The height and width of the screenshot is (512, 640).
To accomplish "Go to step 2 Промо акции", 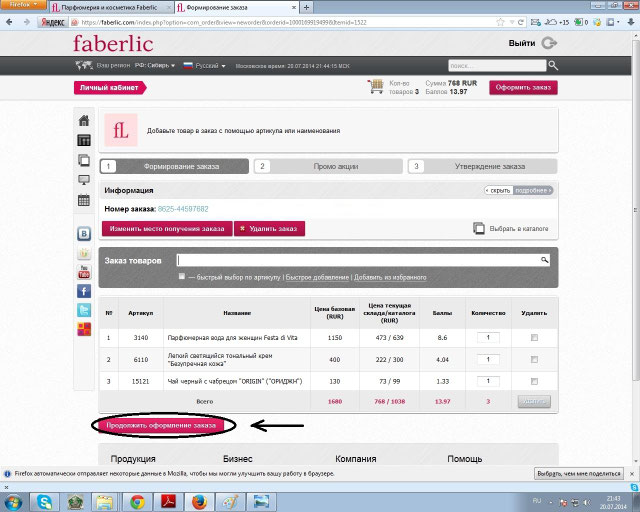I will (x=328, y=167).
